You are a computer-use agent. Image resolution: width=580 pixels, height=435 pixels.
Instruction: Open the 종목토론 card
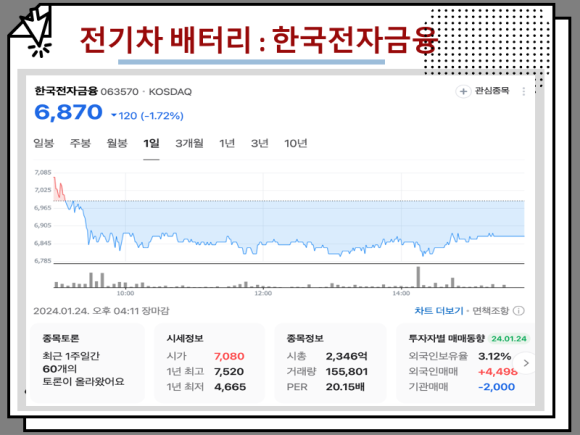[x=88, y=362]
